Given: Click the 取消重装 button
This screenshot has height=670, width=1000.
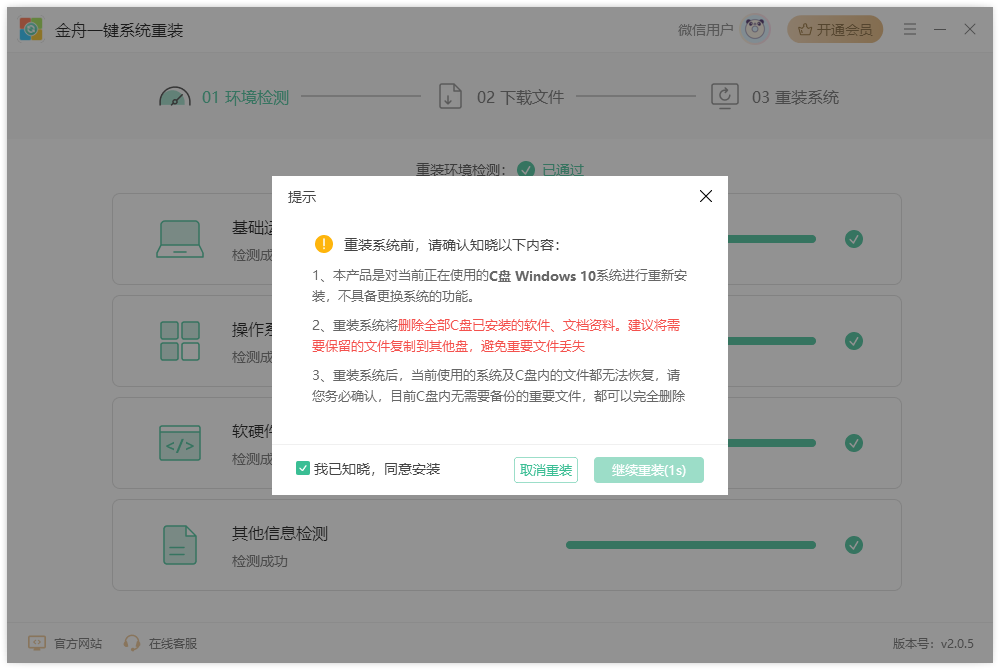Looking at the screenshot, I should tap(545, 469).
